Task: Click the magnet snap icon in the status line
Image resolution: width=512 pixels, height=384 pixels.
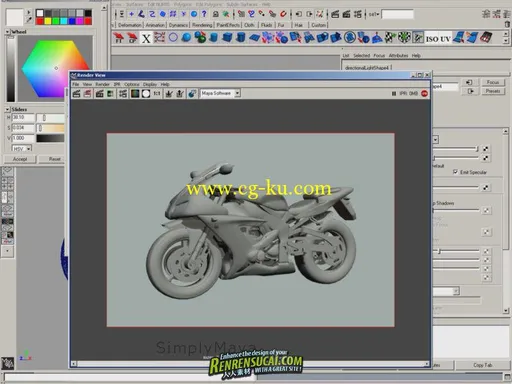Action: [x=283, y=14]
